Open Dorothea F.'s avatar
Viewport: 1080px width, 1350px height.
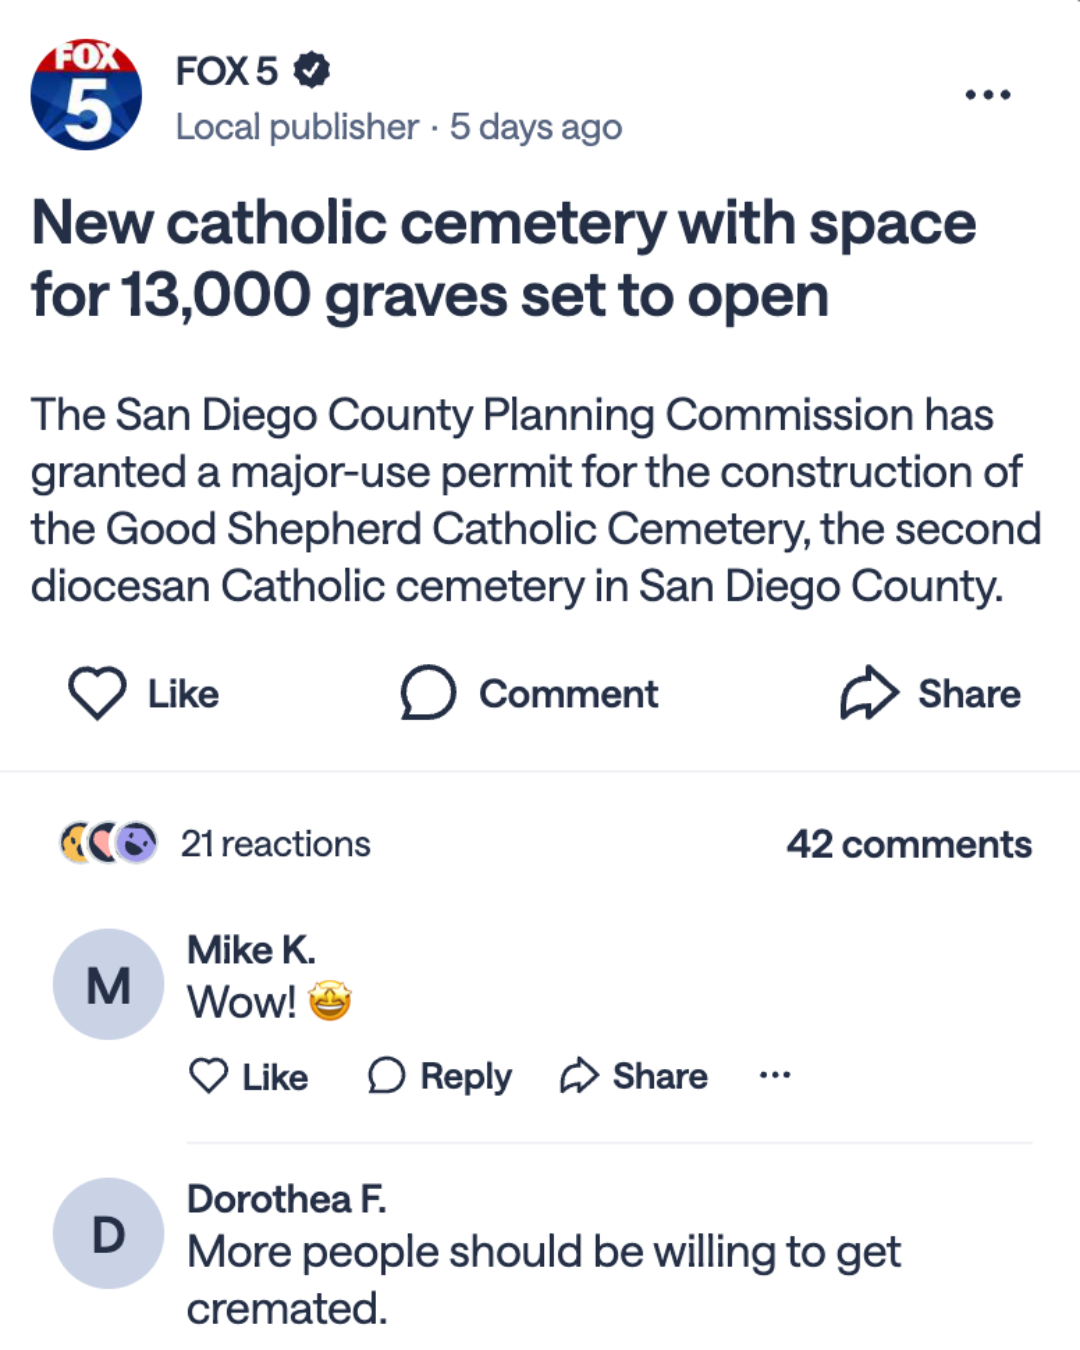pos(108,1233)
